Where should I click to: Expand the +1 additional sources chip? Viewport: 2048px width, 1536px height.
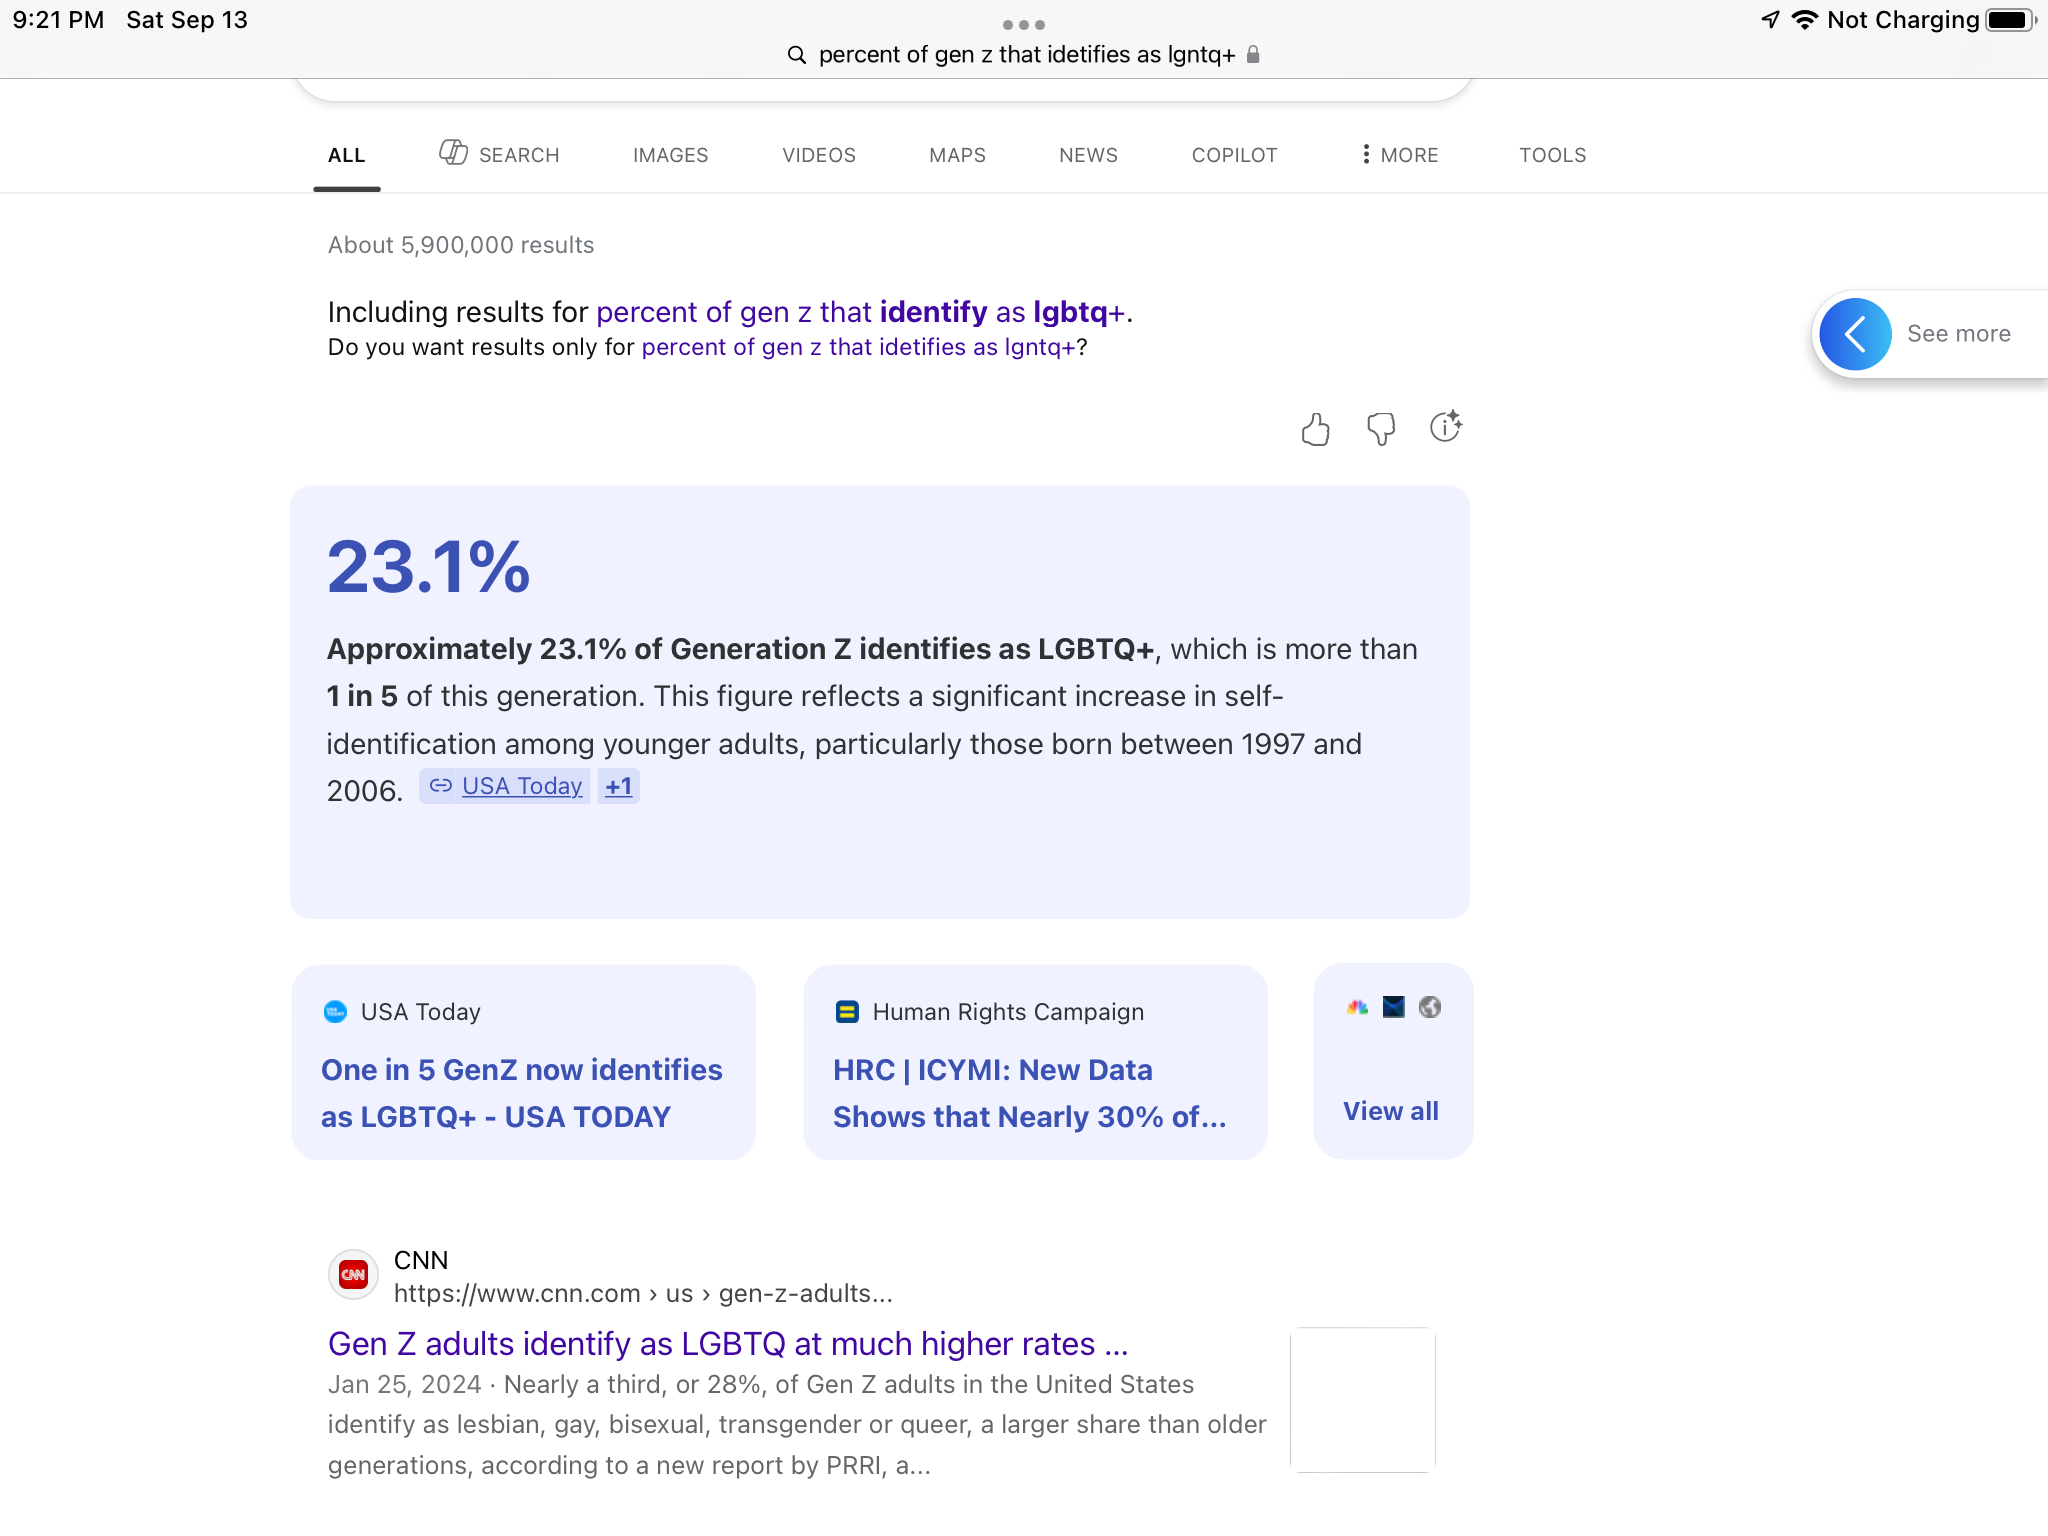tap(618, 786)
